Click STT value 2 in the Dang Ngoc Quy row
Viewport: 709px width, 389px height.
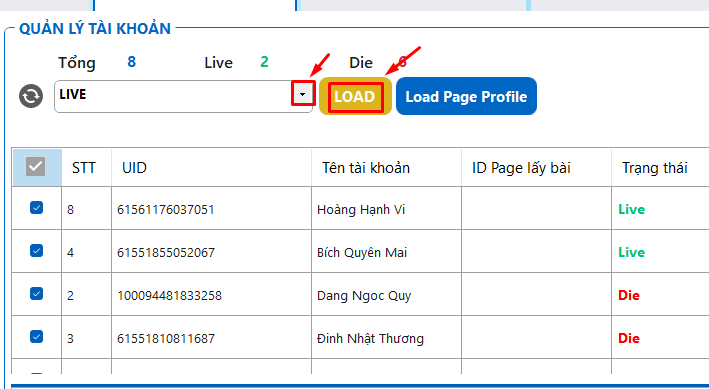pyautogui.click(x=70, y=296)
